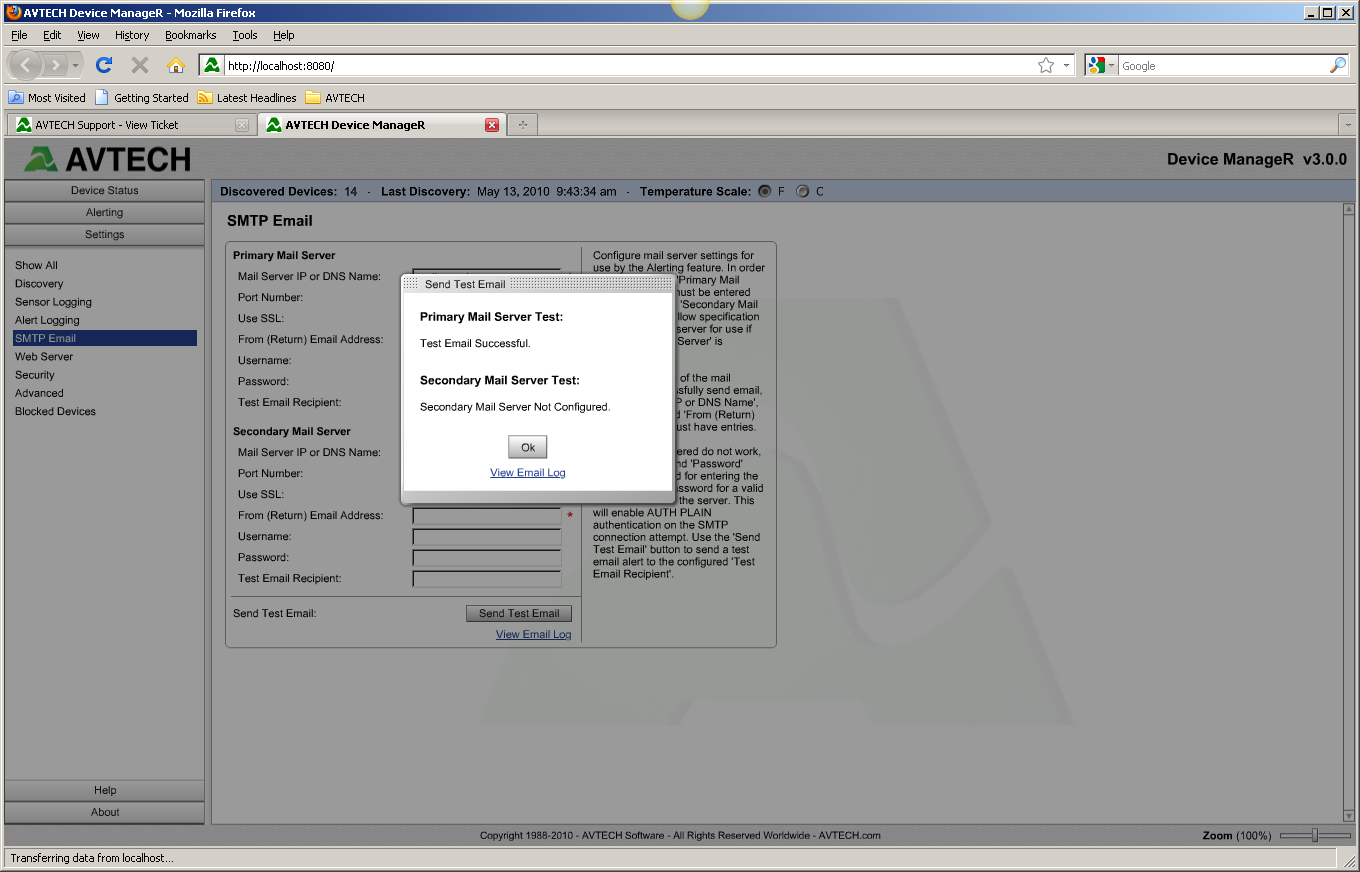Open the View menu
The width and height of the screenshot is (1360, 872).
[x=88, y=35]
